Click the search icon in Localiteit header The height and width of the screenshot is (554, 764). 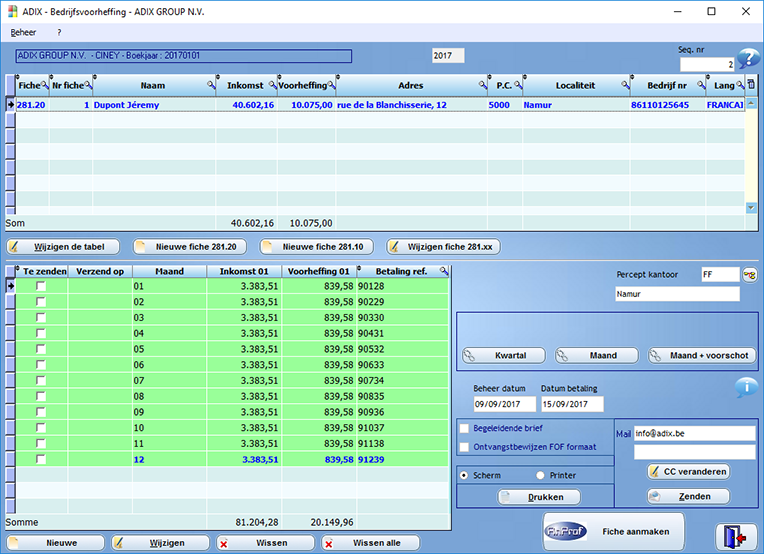tap(625, 85)
